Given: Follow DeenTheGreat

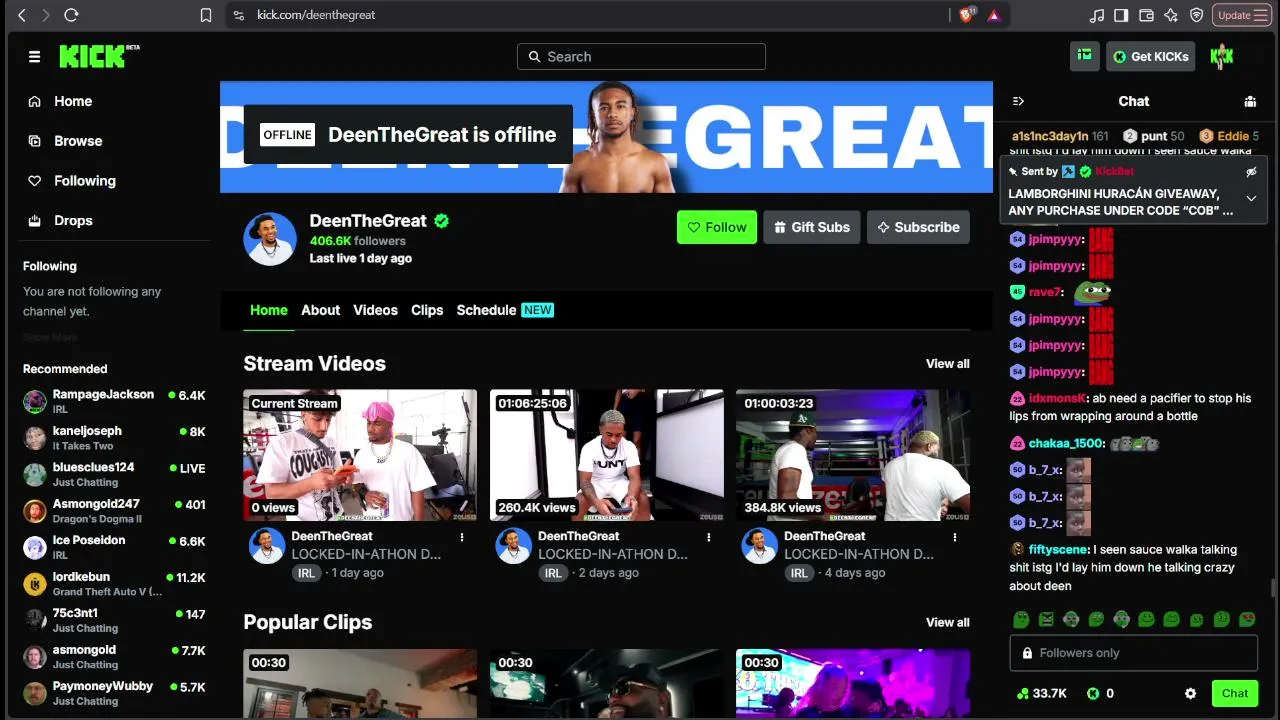Looking at the screenshot, I should (717, 227).
